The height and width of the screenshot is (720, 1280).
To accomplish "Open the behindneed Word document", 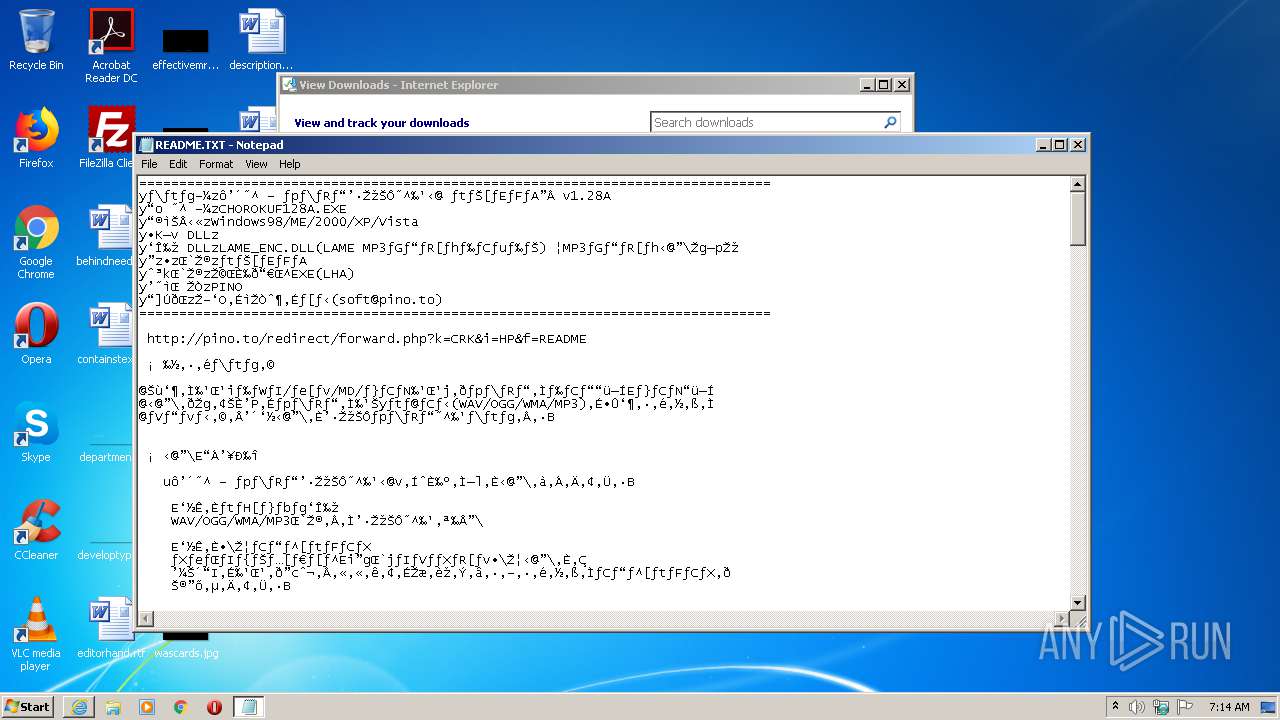I will tap(106, 236).
